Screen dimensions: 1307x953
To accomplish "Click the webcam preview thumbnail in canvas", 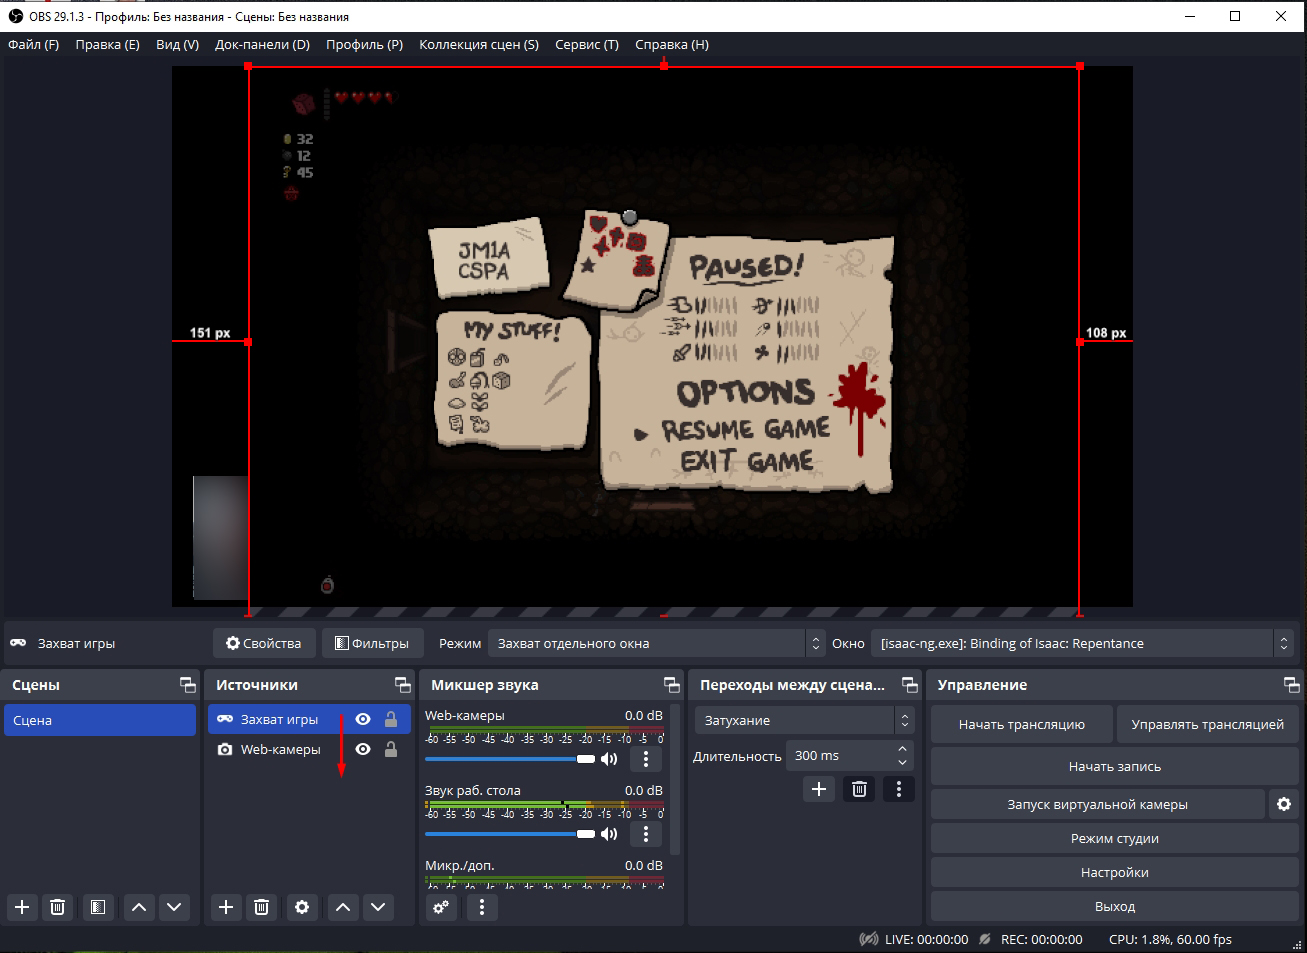I will 220,537.
